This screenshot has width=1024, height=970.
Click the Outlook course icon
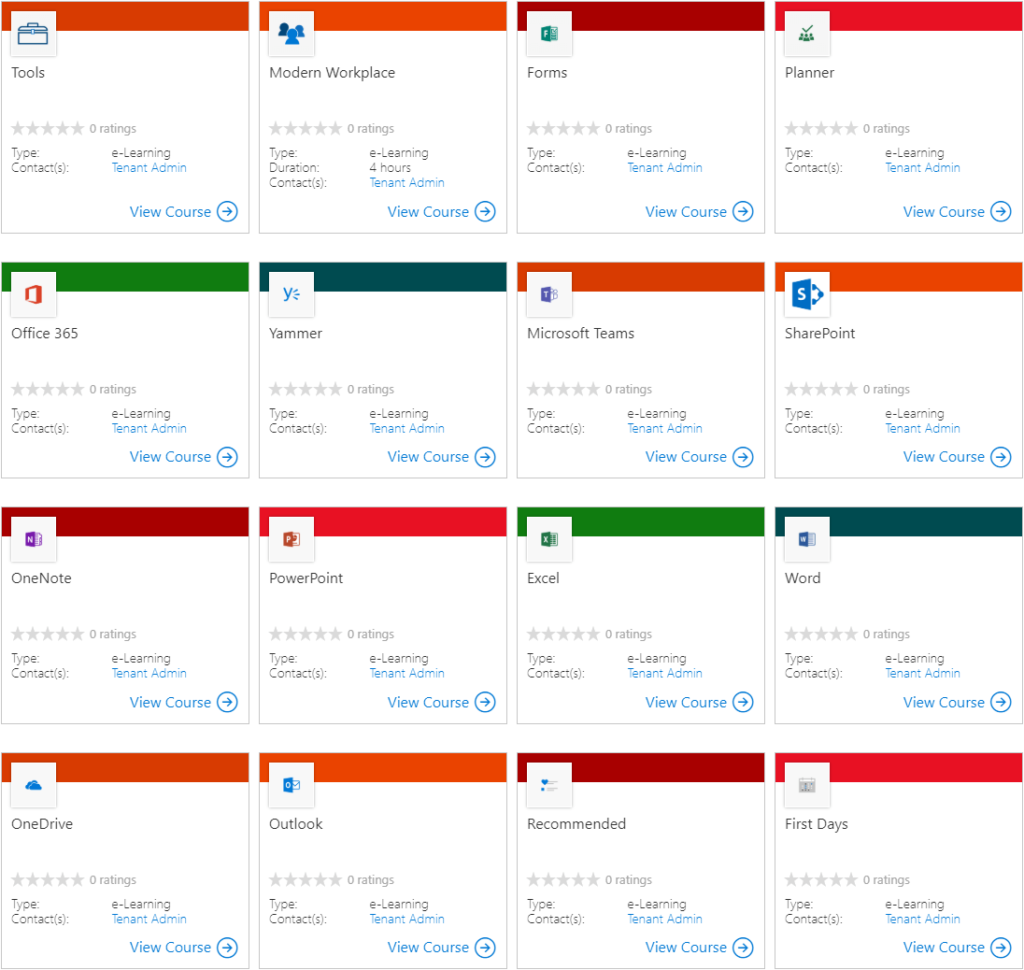(x=291, y=785)
